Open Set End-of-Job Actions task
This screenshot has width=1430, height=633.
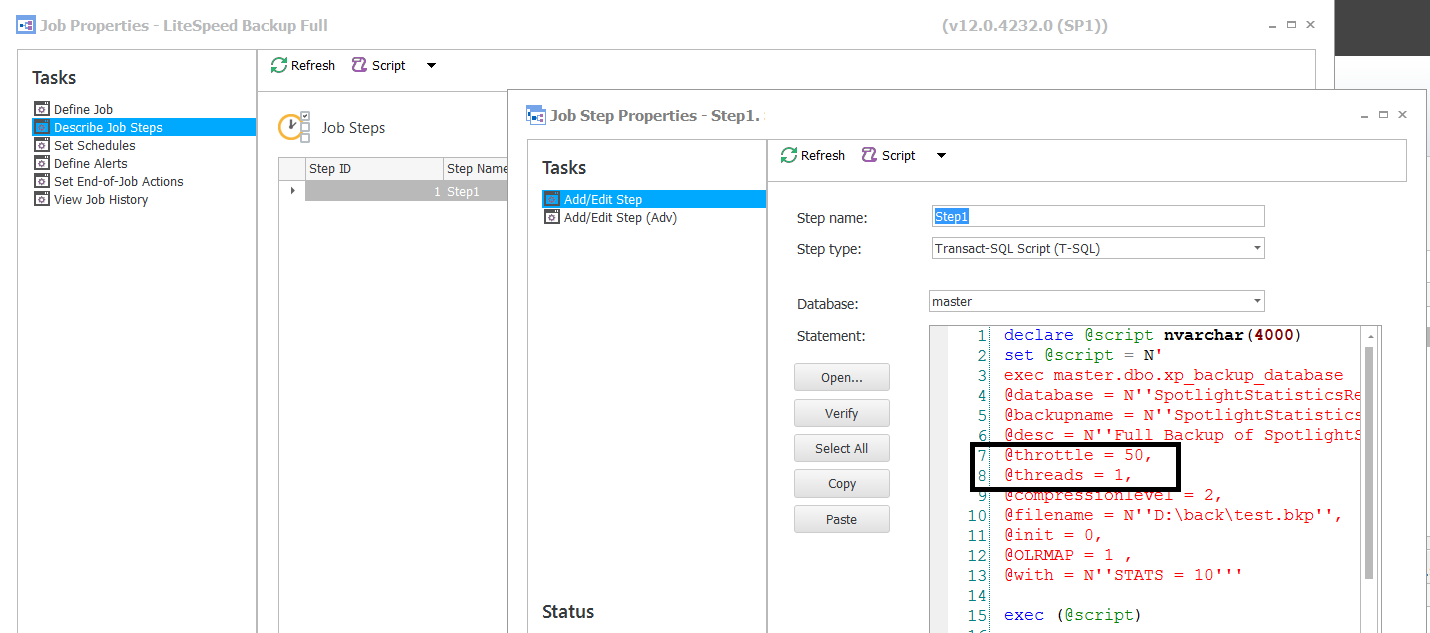tap(118, 181)
